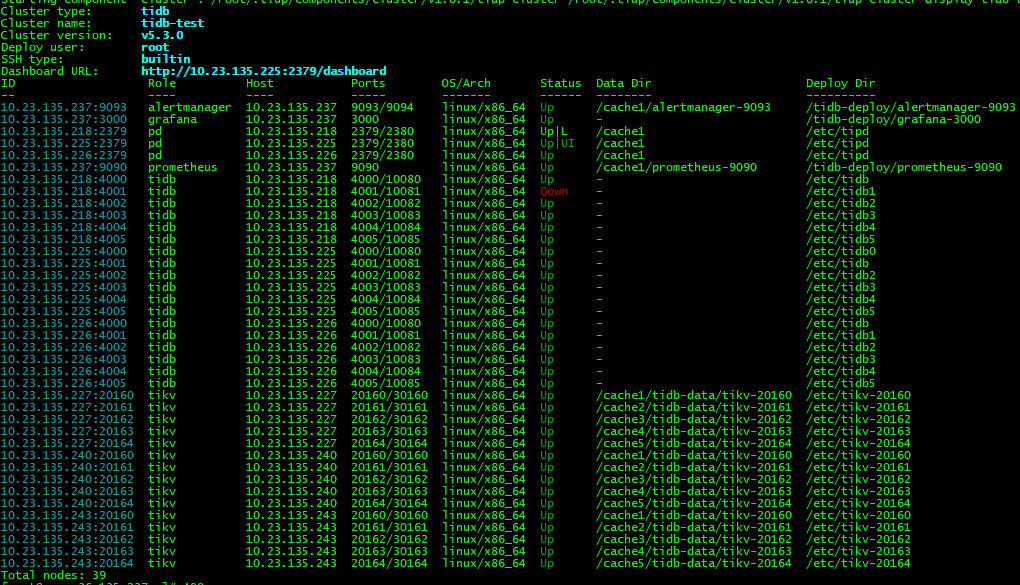
Task: Click the Status column header
Action: tap(561, 83)
